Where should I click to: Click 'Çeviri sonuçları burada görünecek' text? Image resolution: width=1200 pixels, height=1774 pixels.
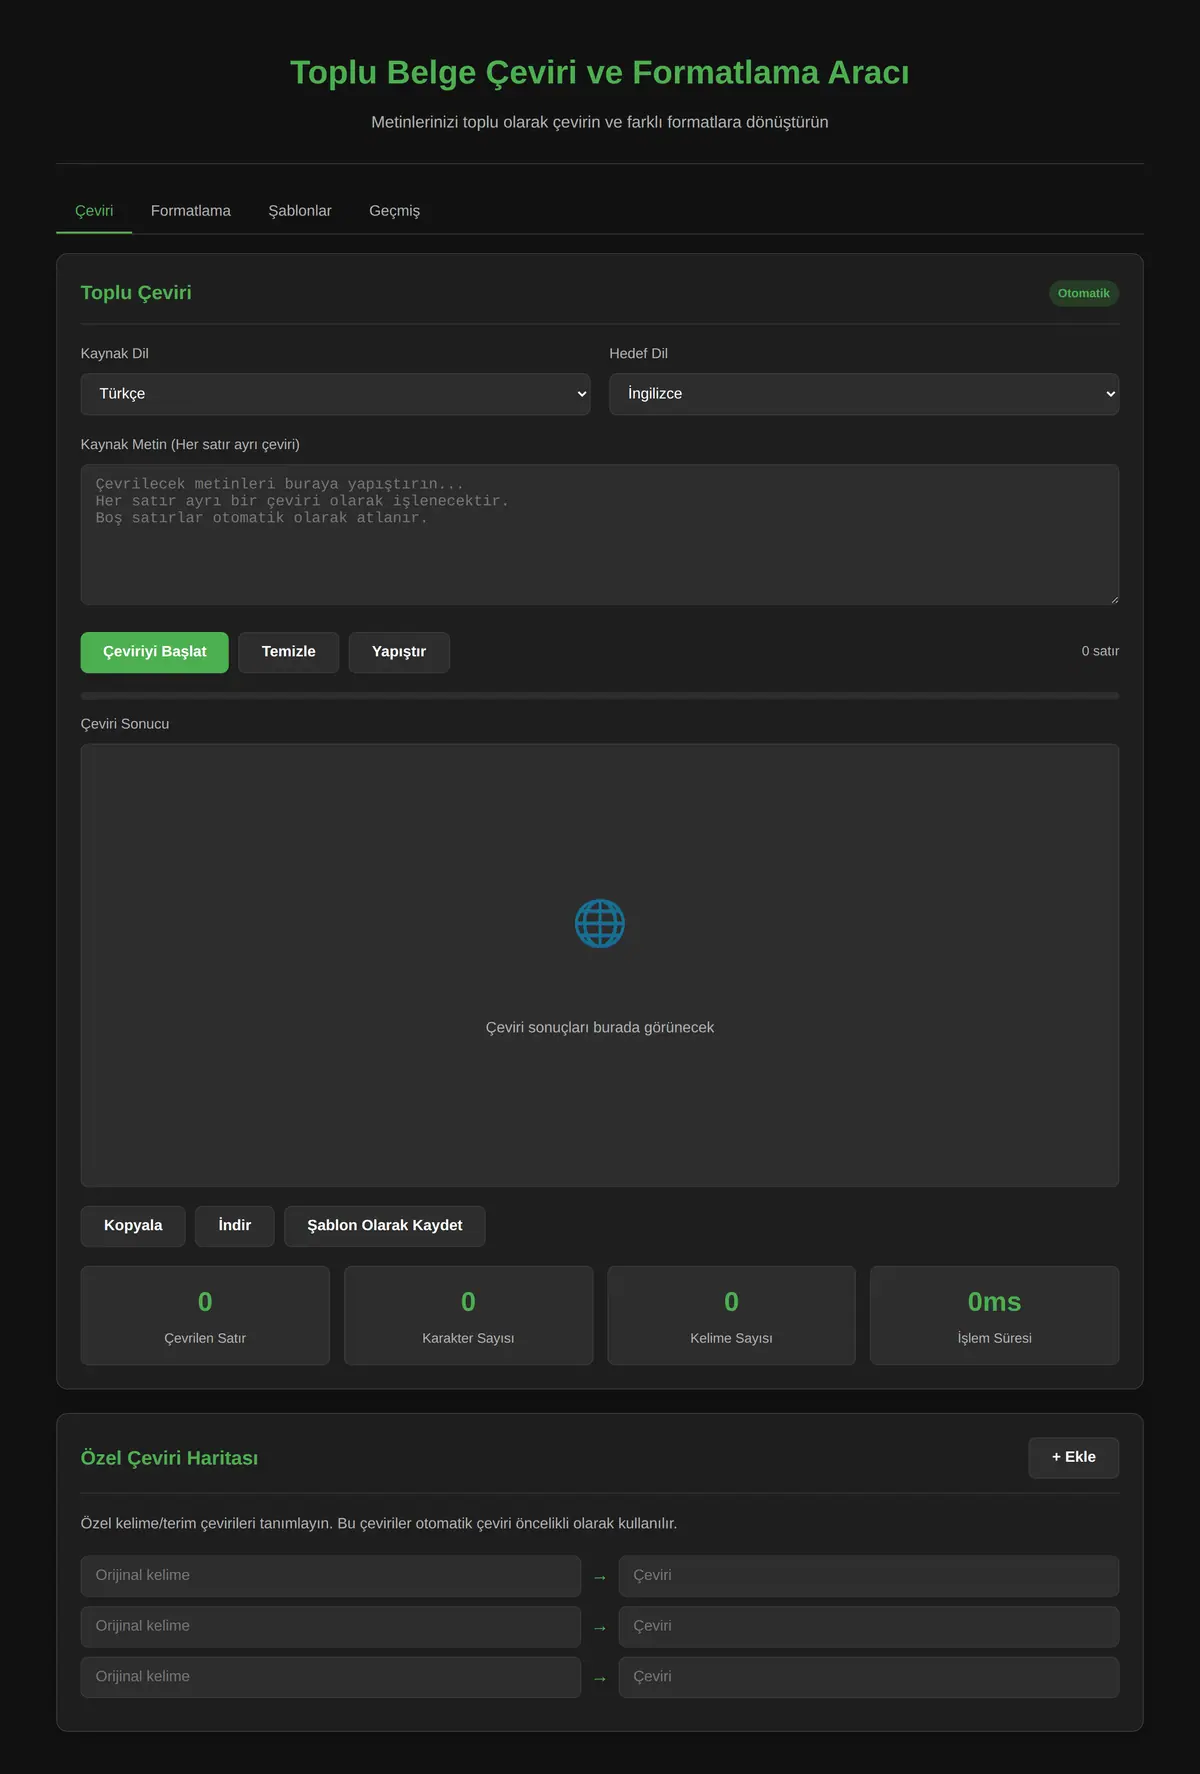(x=600, y=1028)
